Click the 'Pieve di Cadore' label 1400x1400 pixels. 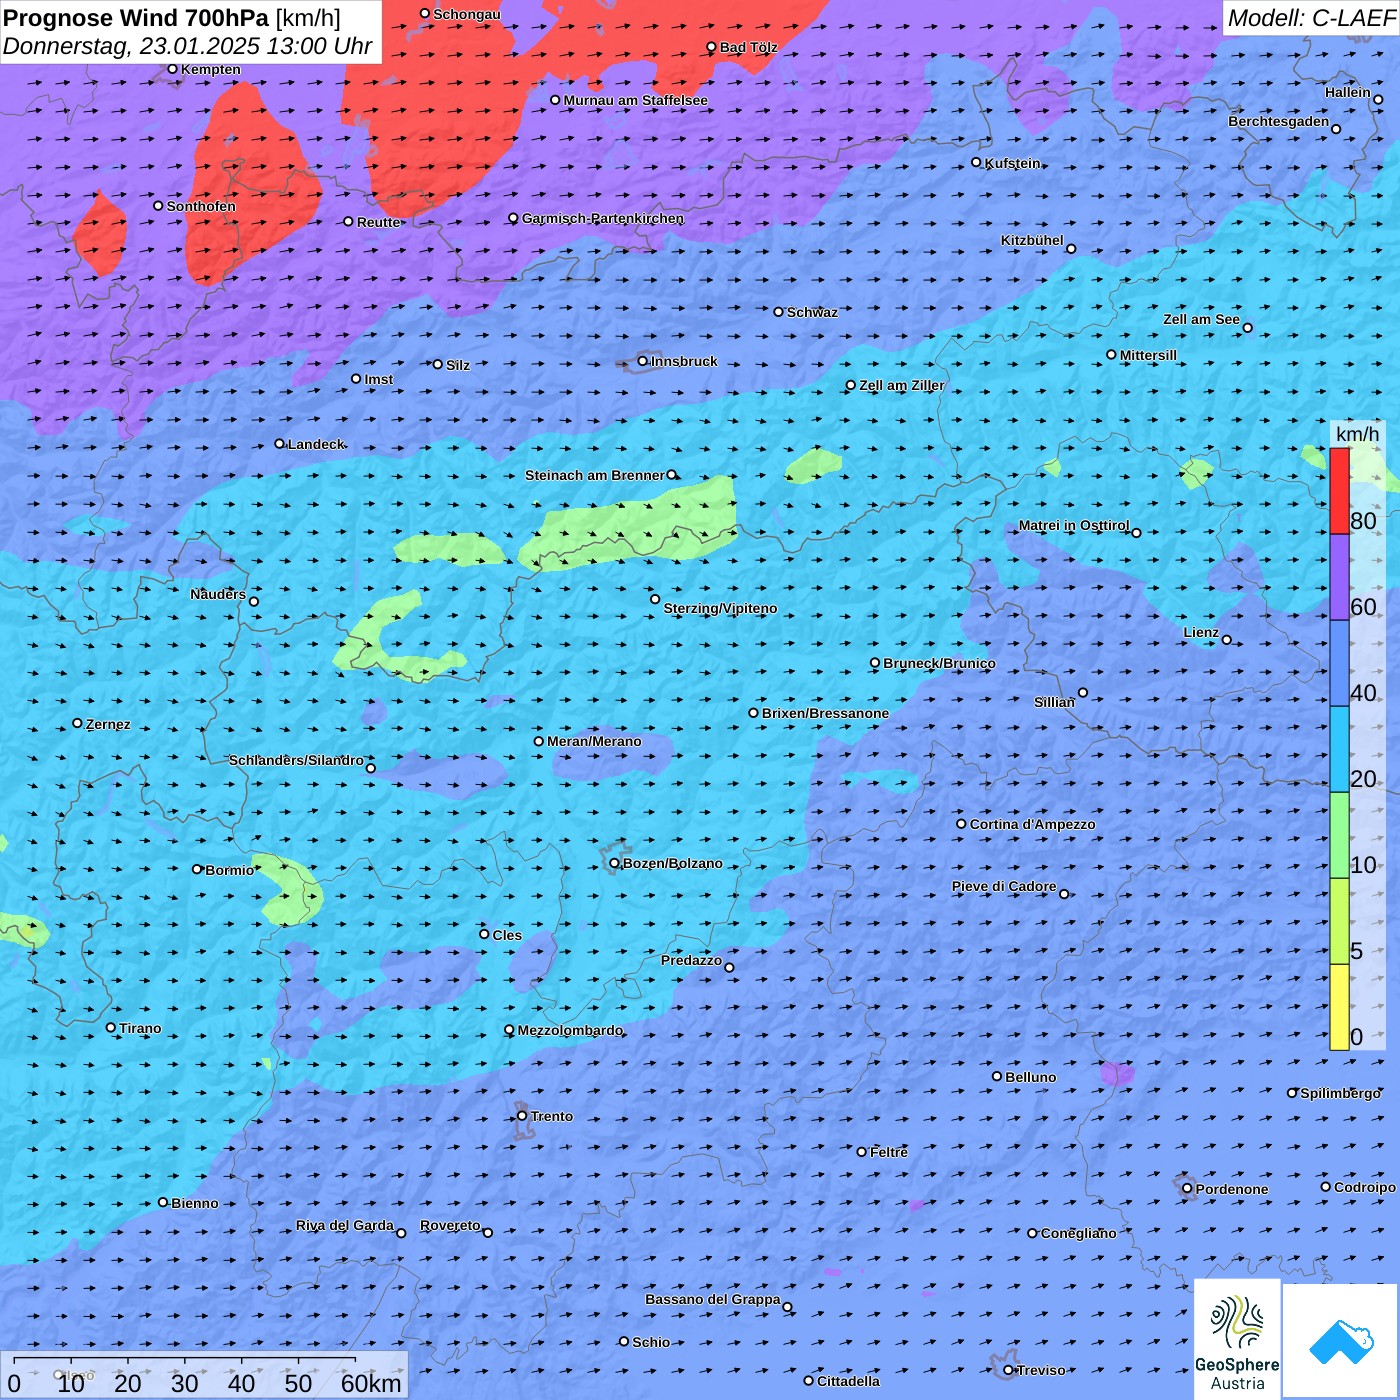click(x=1004, y=886)
